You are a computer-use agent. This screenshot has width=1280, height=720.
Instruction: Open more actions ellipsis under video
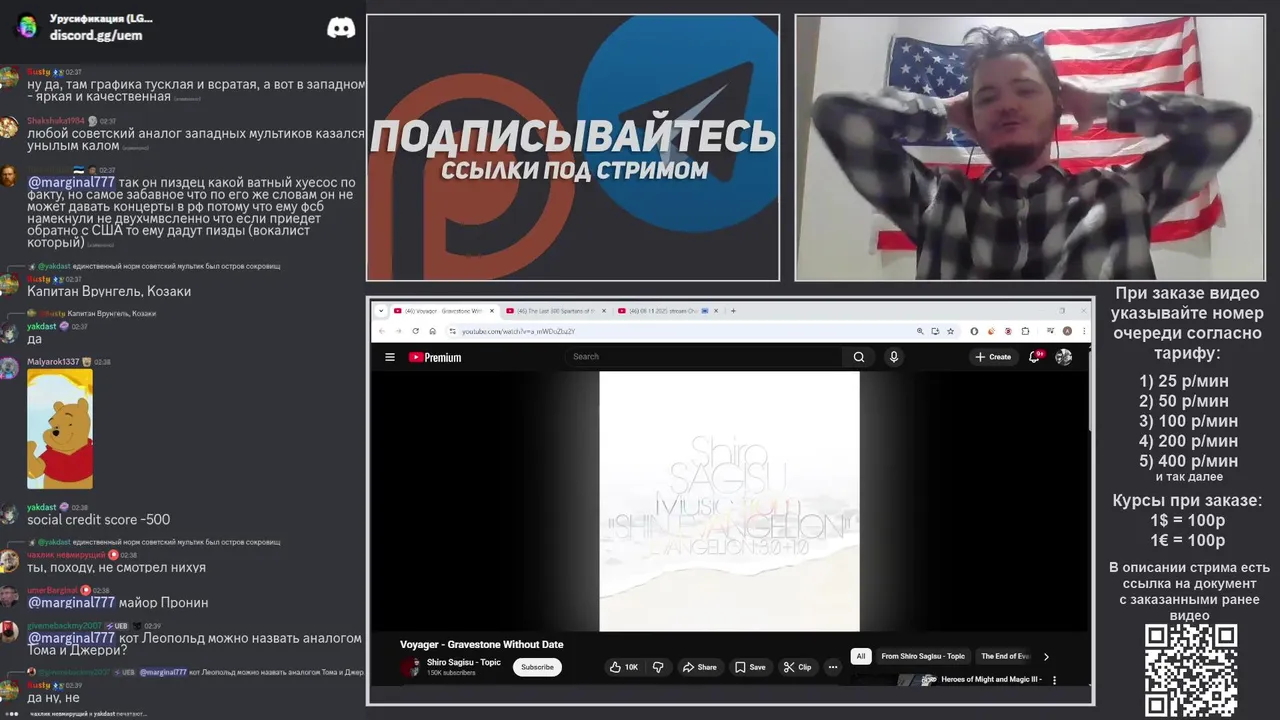(832, 667)
